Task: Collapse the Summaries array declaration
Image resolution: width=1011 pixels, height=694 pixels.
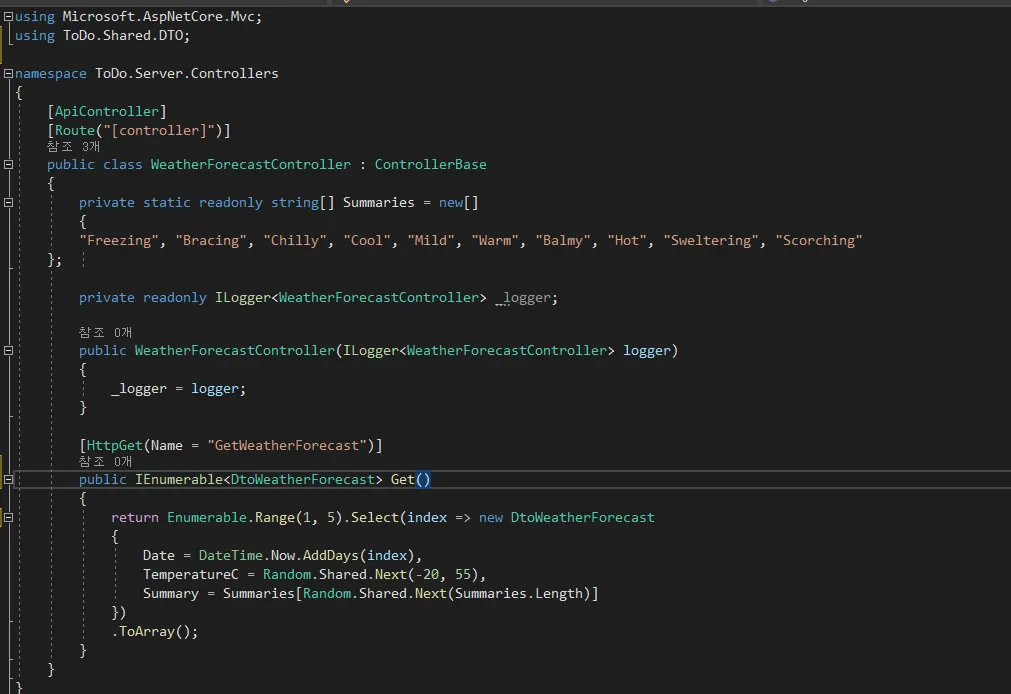Action: tap(8, 203)
